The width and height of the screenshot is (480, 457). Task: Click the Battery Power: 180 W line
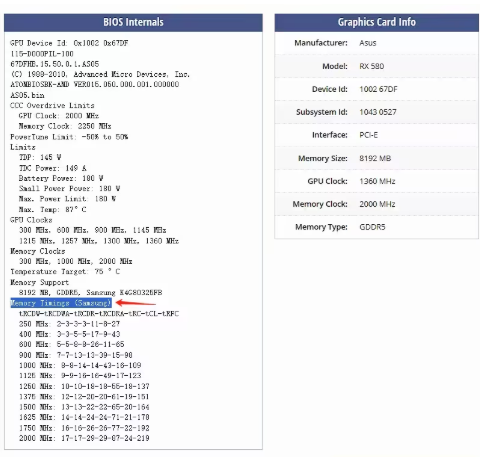pos(61,178)
